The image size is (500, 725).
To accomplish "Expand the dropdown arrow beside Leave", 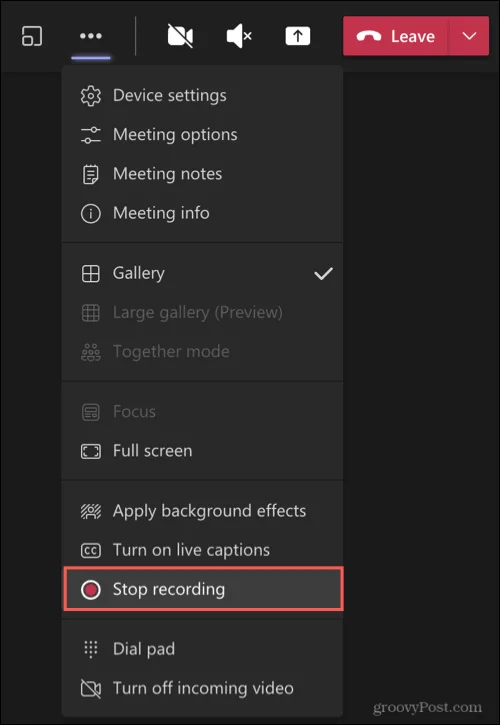I will [x=469, y=36].
